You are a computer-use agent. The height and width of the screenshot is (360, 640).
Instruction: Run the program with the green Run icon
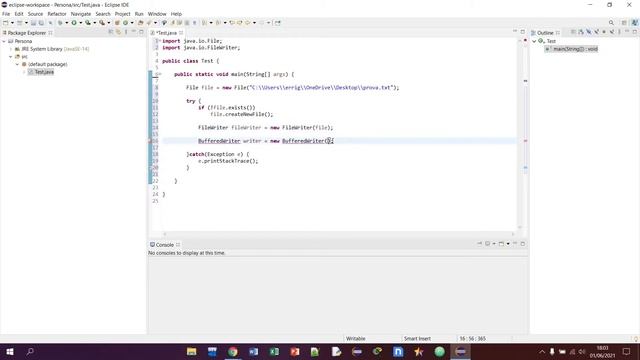74,23
